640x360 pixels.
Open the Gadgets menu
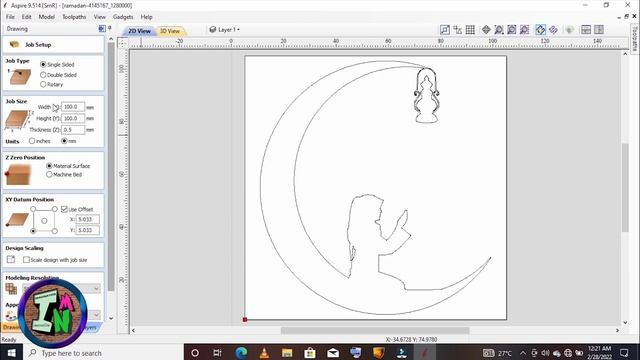(x=123, y=17)
